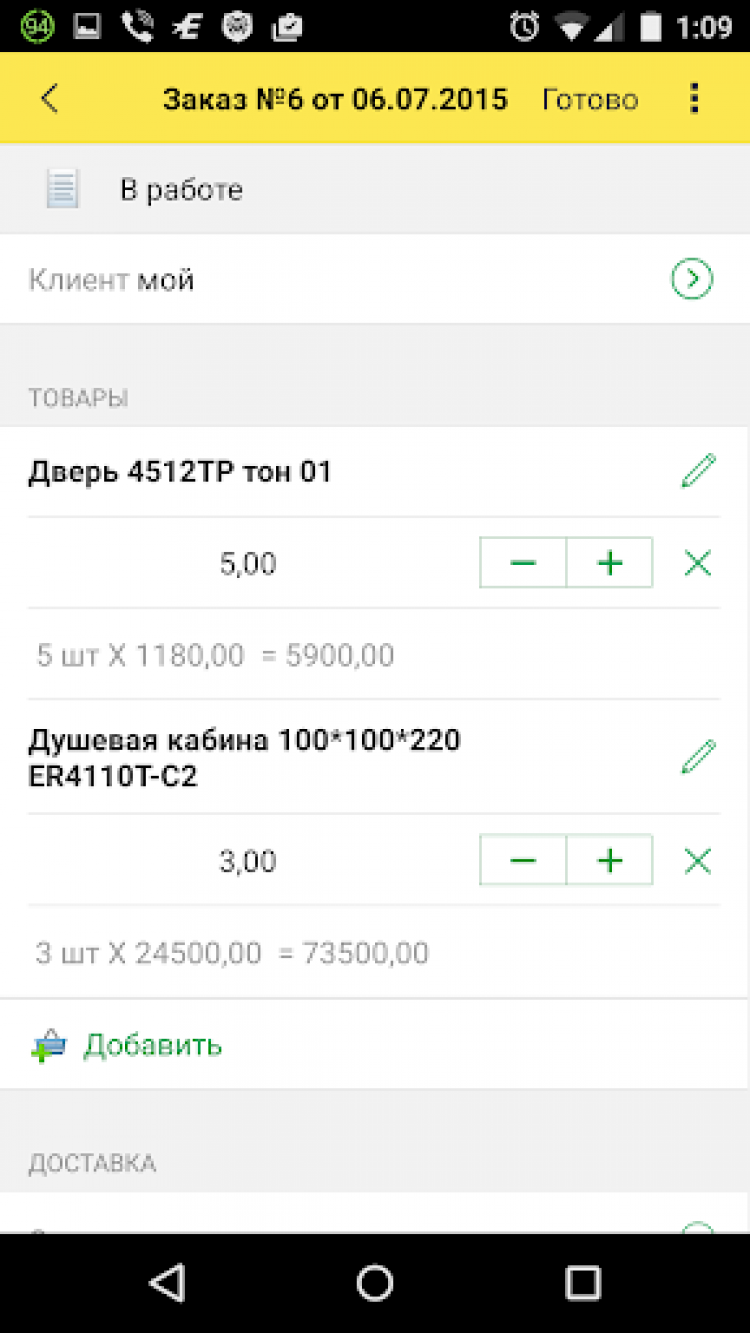Decrease quantity of Душевая кабина
This screenshot has width=750, height=1333.
tap(523, 861)
